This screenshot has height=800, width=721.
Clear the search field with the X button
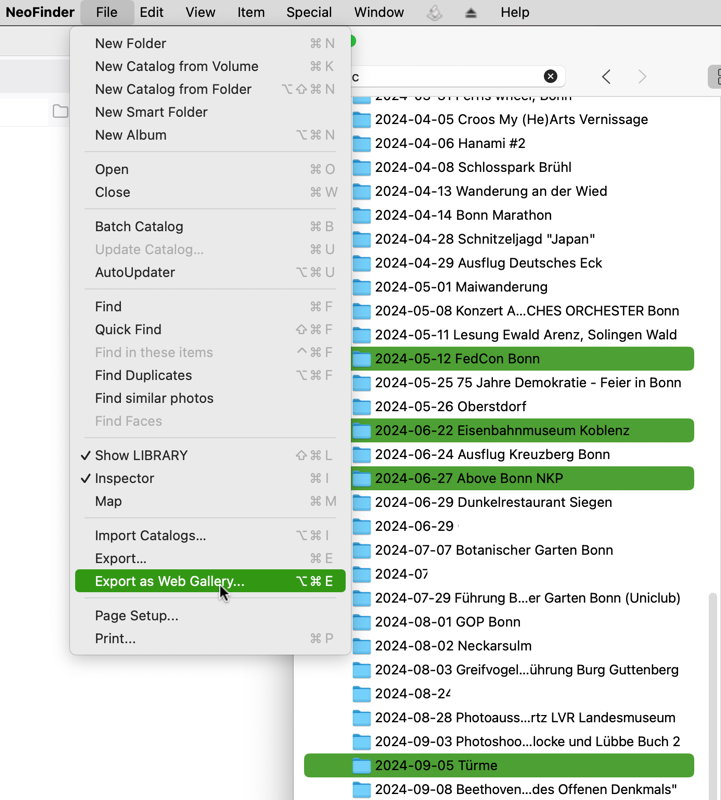550,77
